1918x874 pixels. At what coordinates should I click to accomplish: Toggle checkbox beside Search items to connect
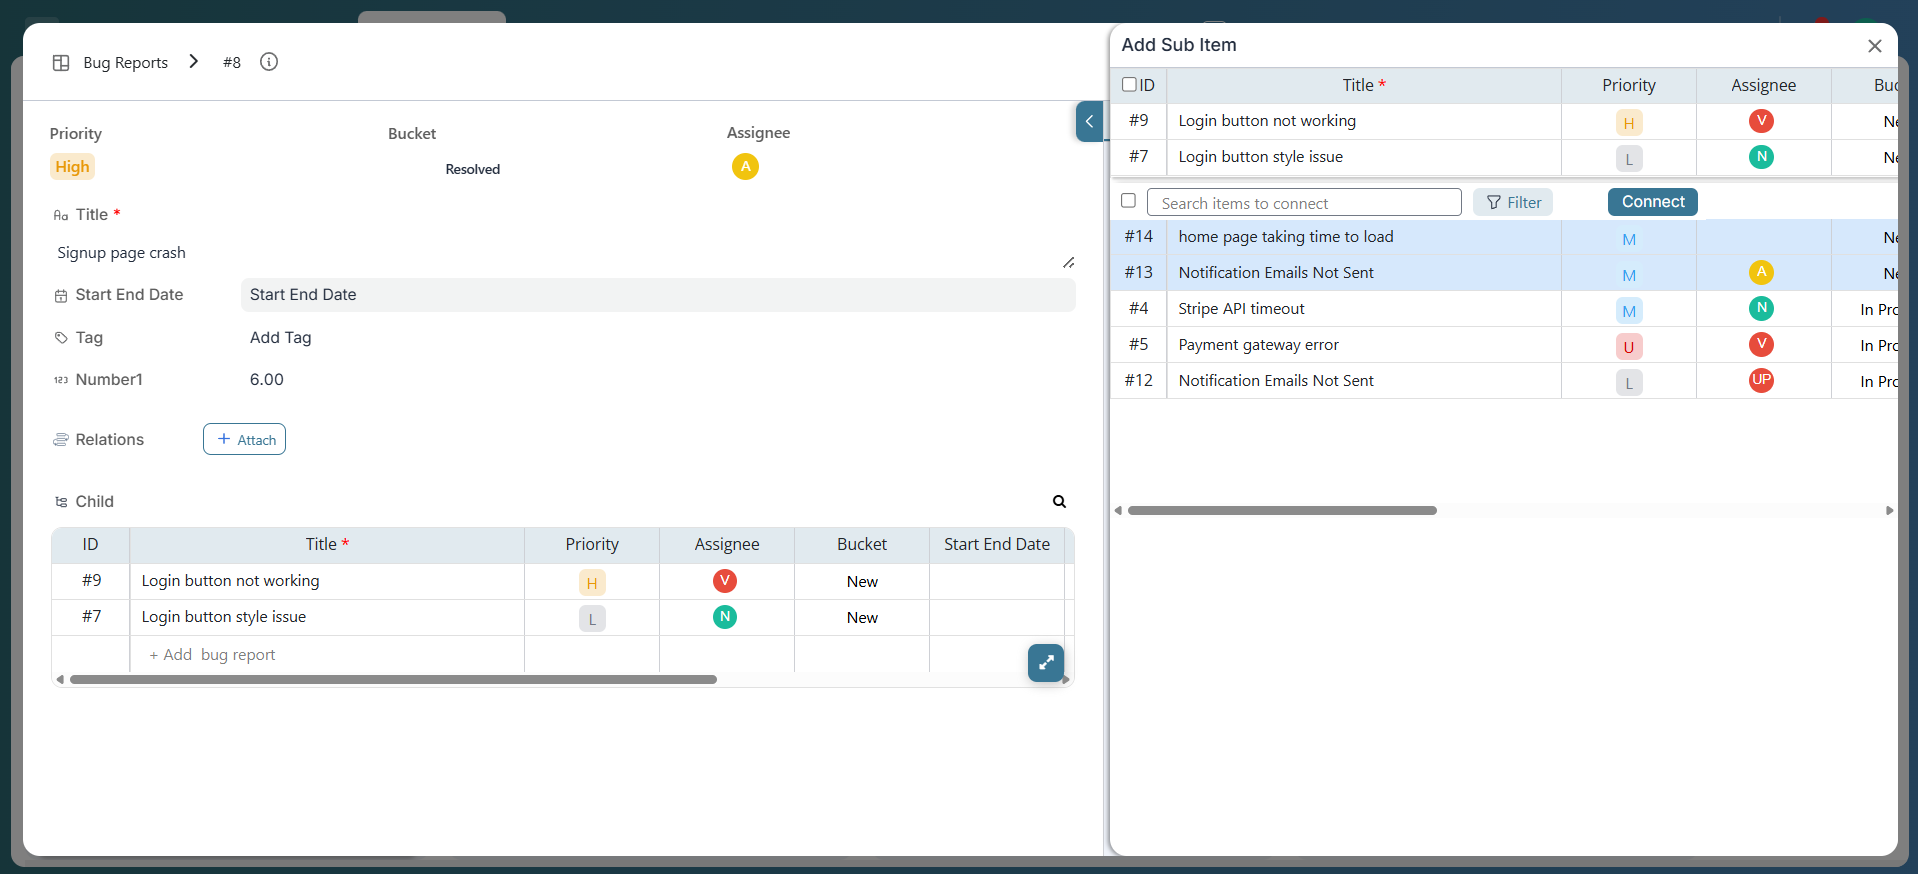coord(1129,201)
